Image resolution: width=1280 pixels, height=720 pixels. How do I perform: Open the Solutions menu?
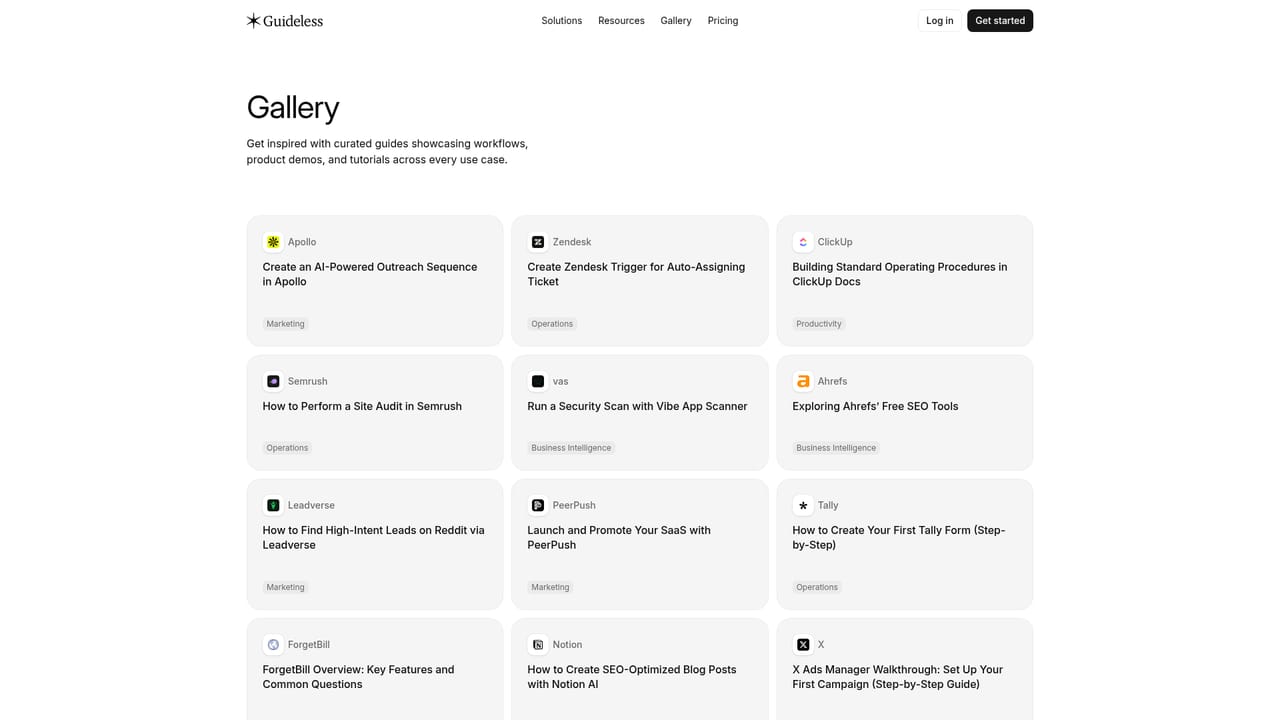click(x=562, y=20)
